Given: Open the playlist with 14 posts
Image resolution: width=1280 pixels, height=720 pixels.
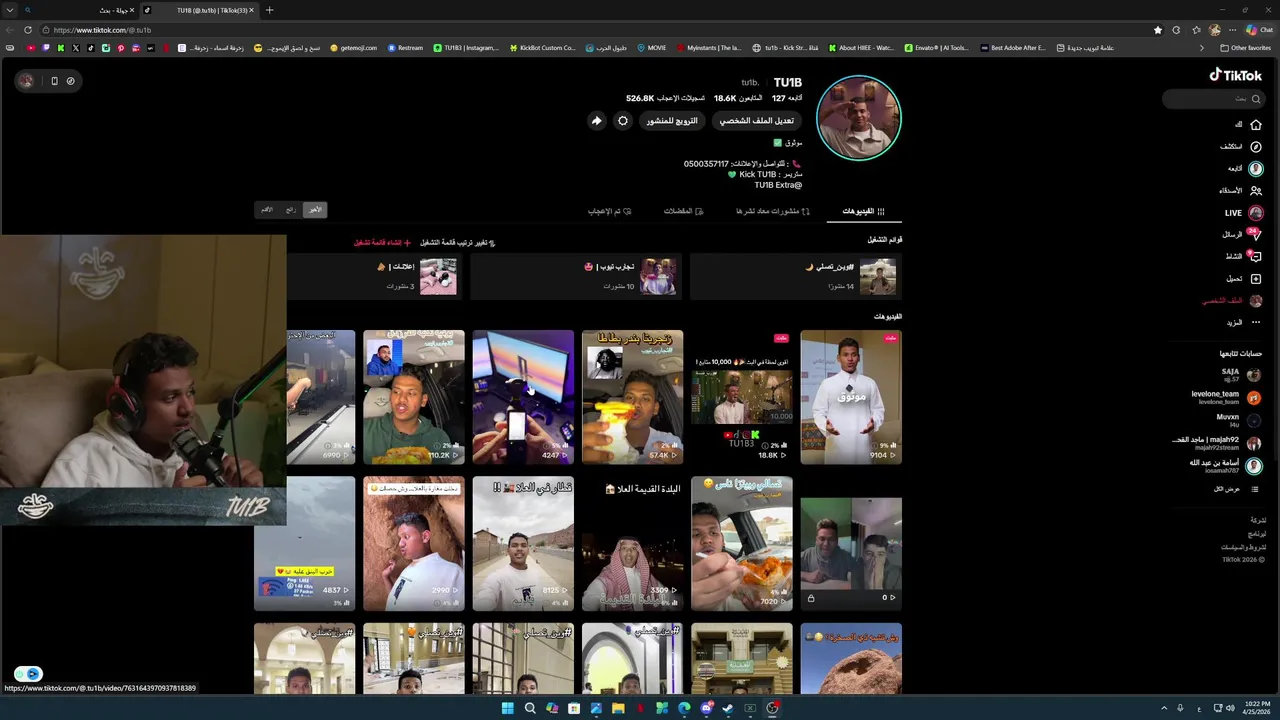Looking at the screenshot, I should [796, 276].
